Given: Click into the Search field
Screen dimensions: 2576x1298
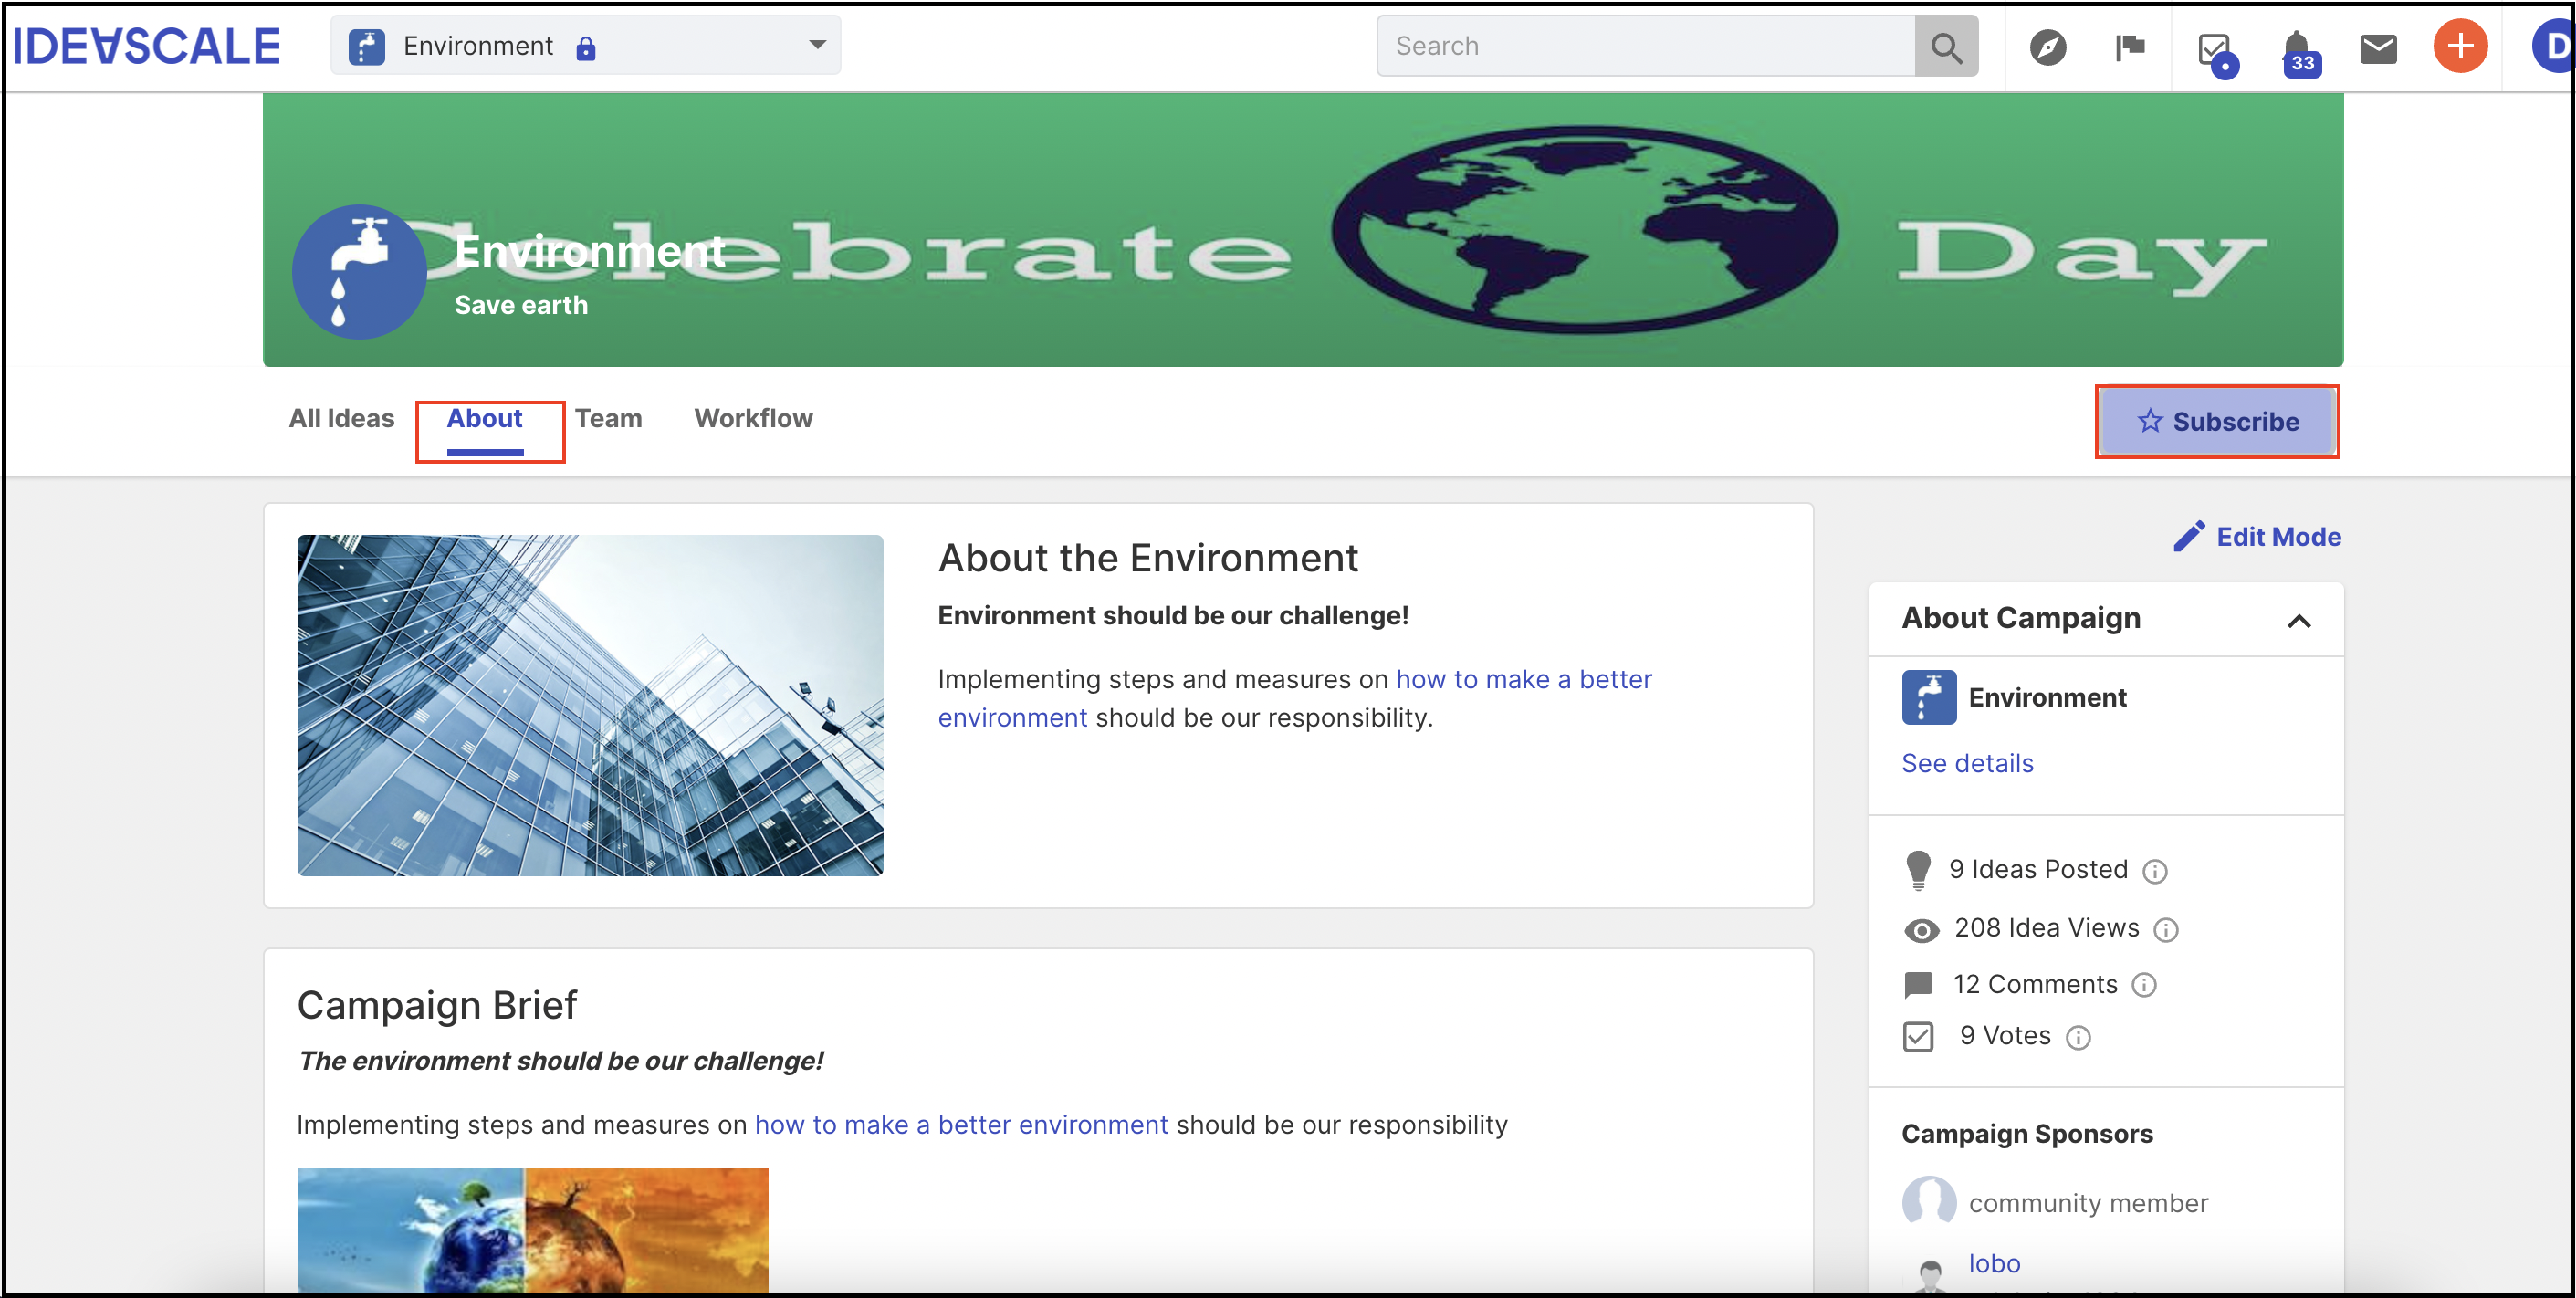Looking at the screenshot, I should [1645, 46].
